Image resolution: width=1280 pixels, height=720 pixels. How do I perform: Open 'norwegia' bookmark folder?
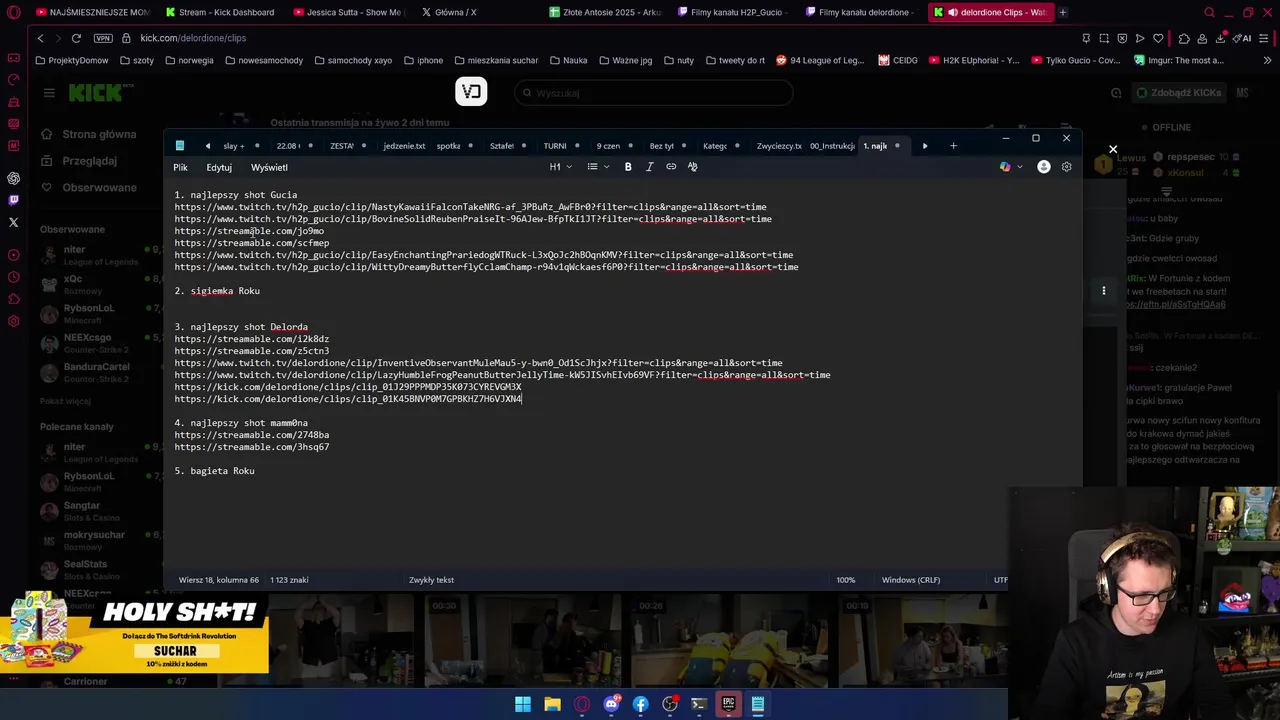click(x=188, y=60)
